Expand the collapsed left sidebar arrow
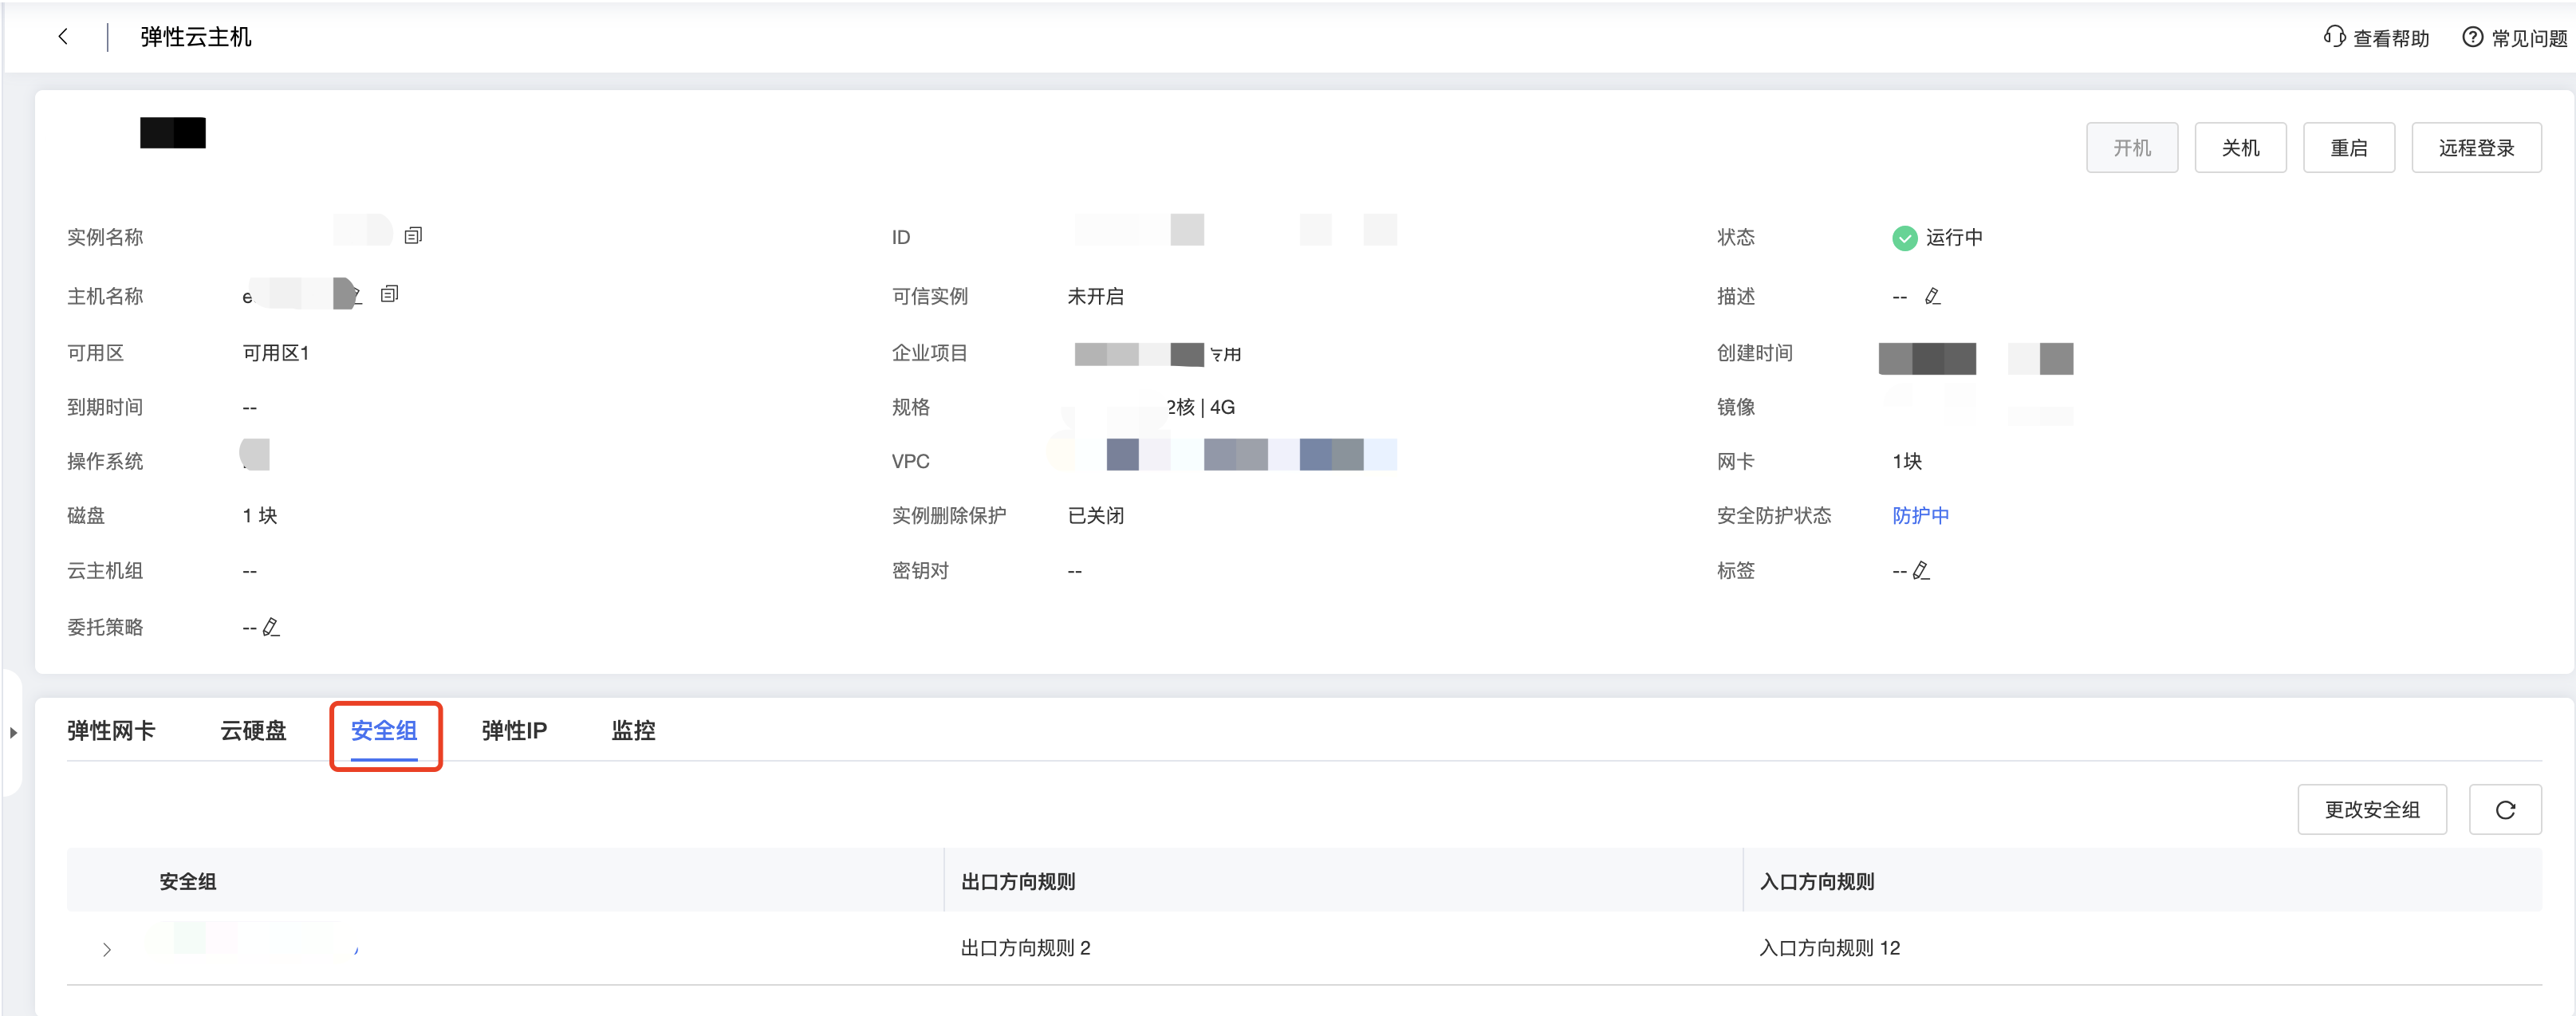 (x=13, y=732)
